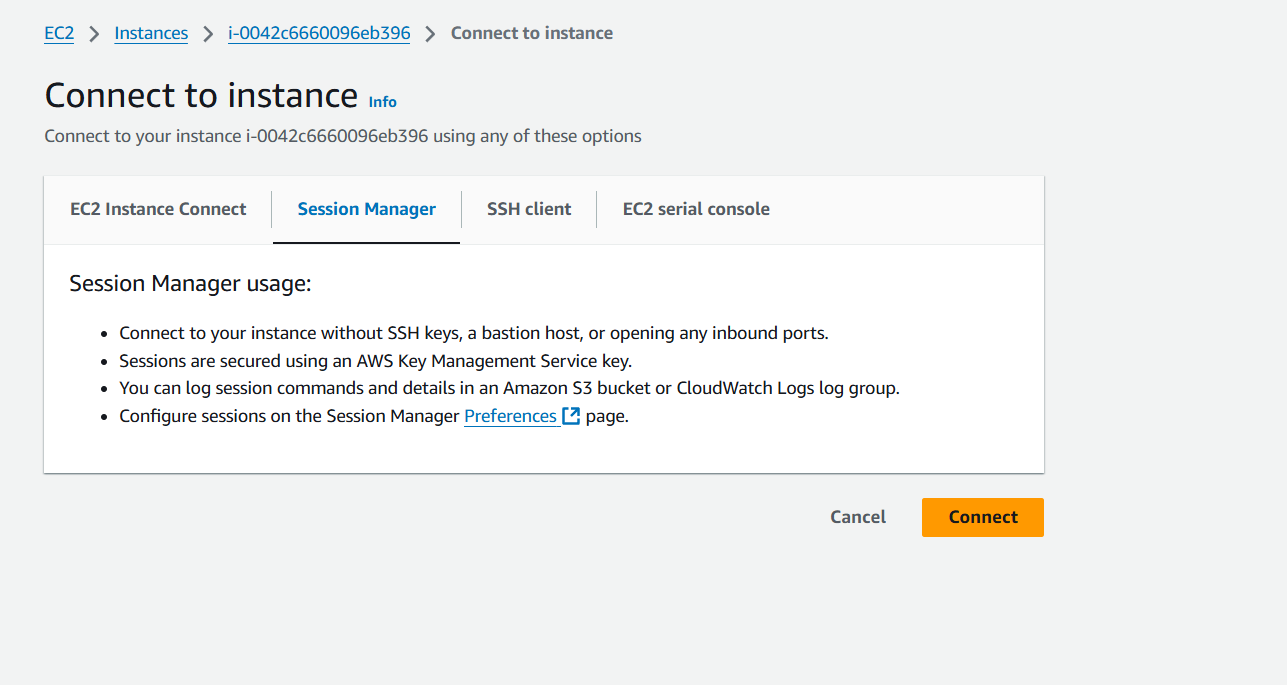This screenshot has width=1287, height=685.
Task: Go to the EC2 serial console tab
Action: pos(696,209)
